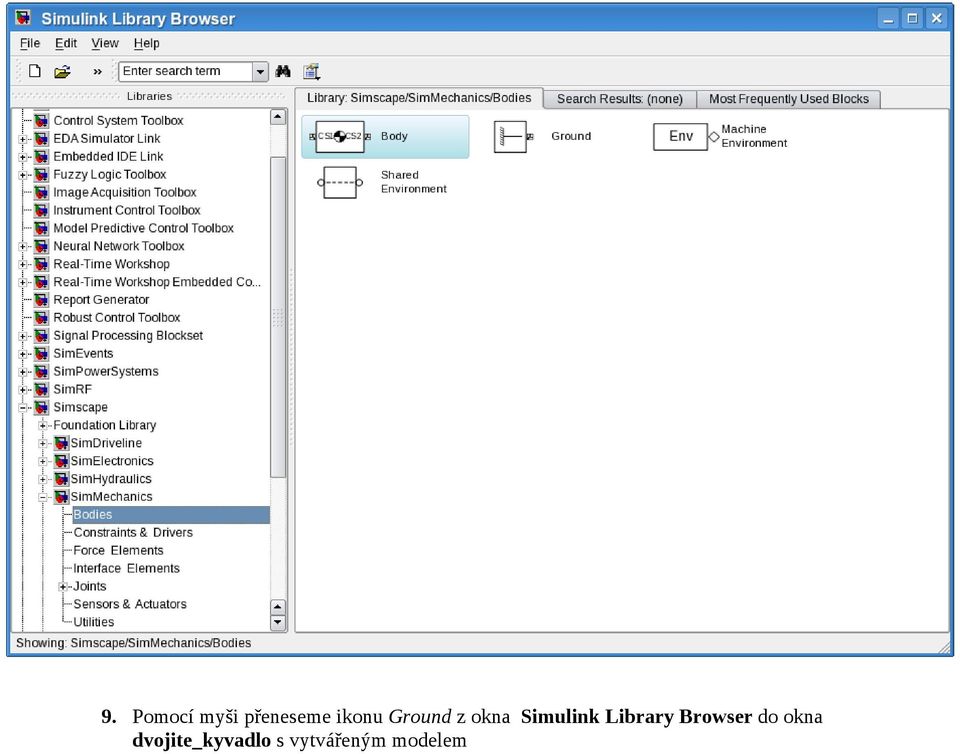This screenshot has height=754, width=960.
Task: Click the Image Acquisition Toolbox library icon
Action: point(41,192)
